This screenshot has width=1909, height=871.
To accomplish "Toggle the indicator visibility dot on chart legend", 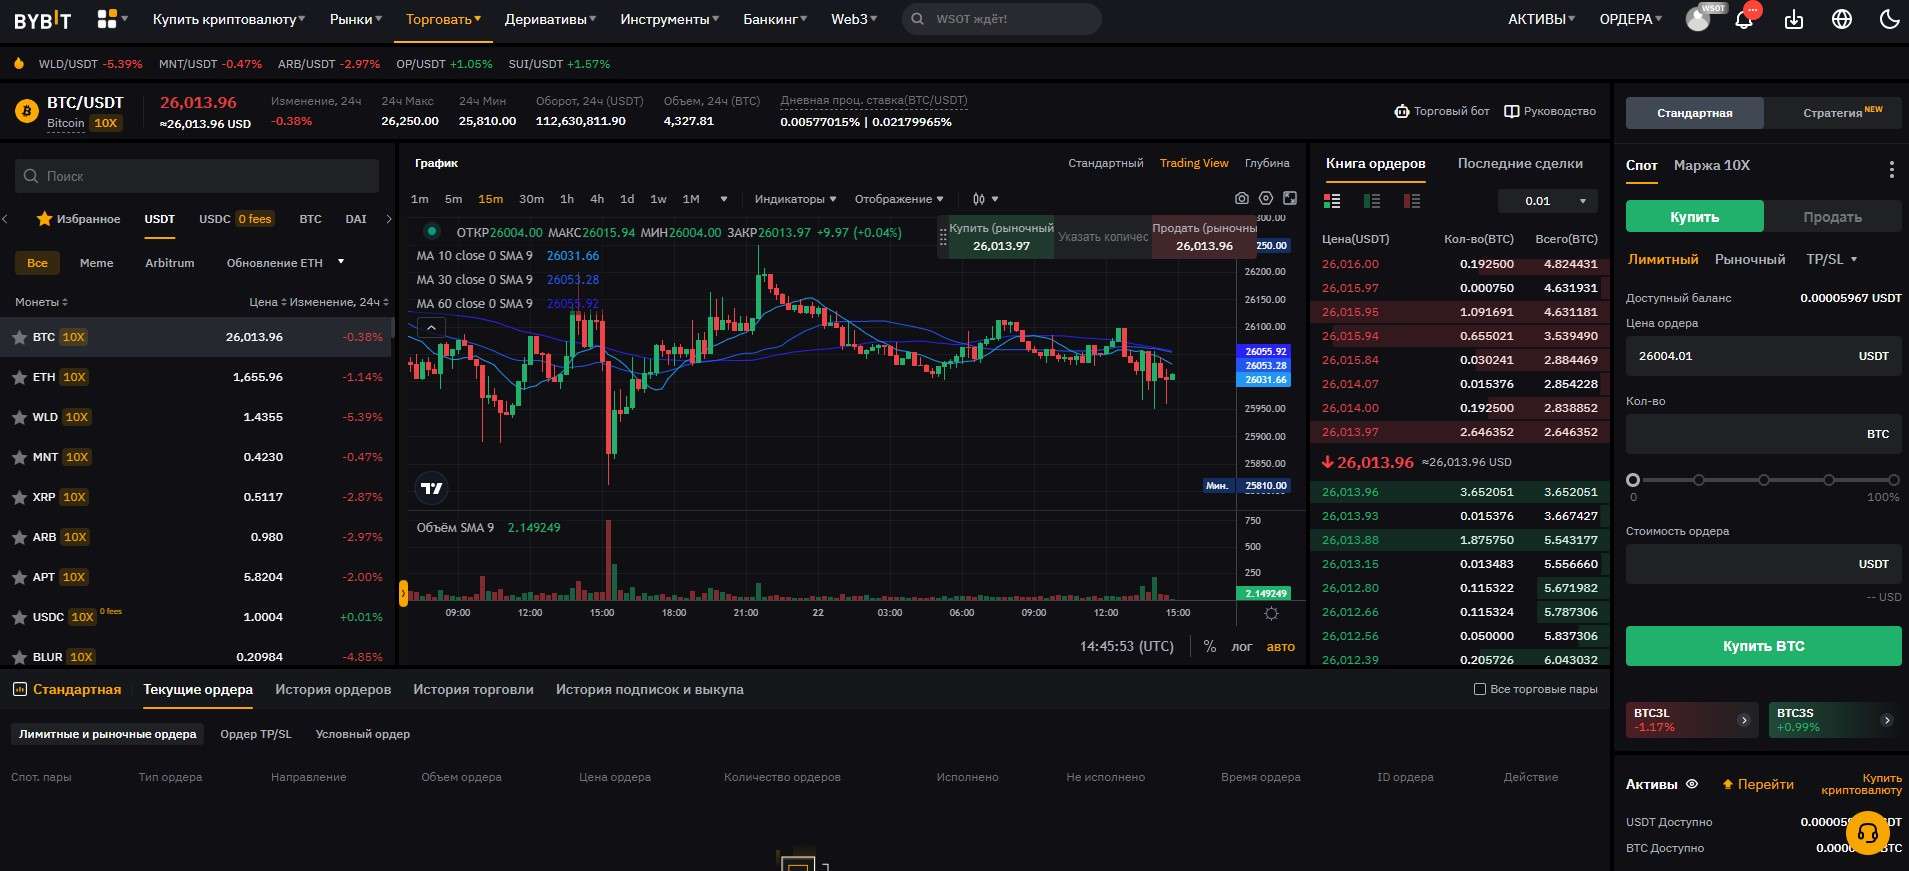I will pos(431,231).
